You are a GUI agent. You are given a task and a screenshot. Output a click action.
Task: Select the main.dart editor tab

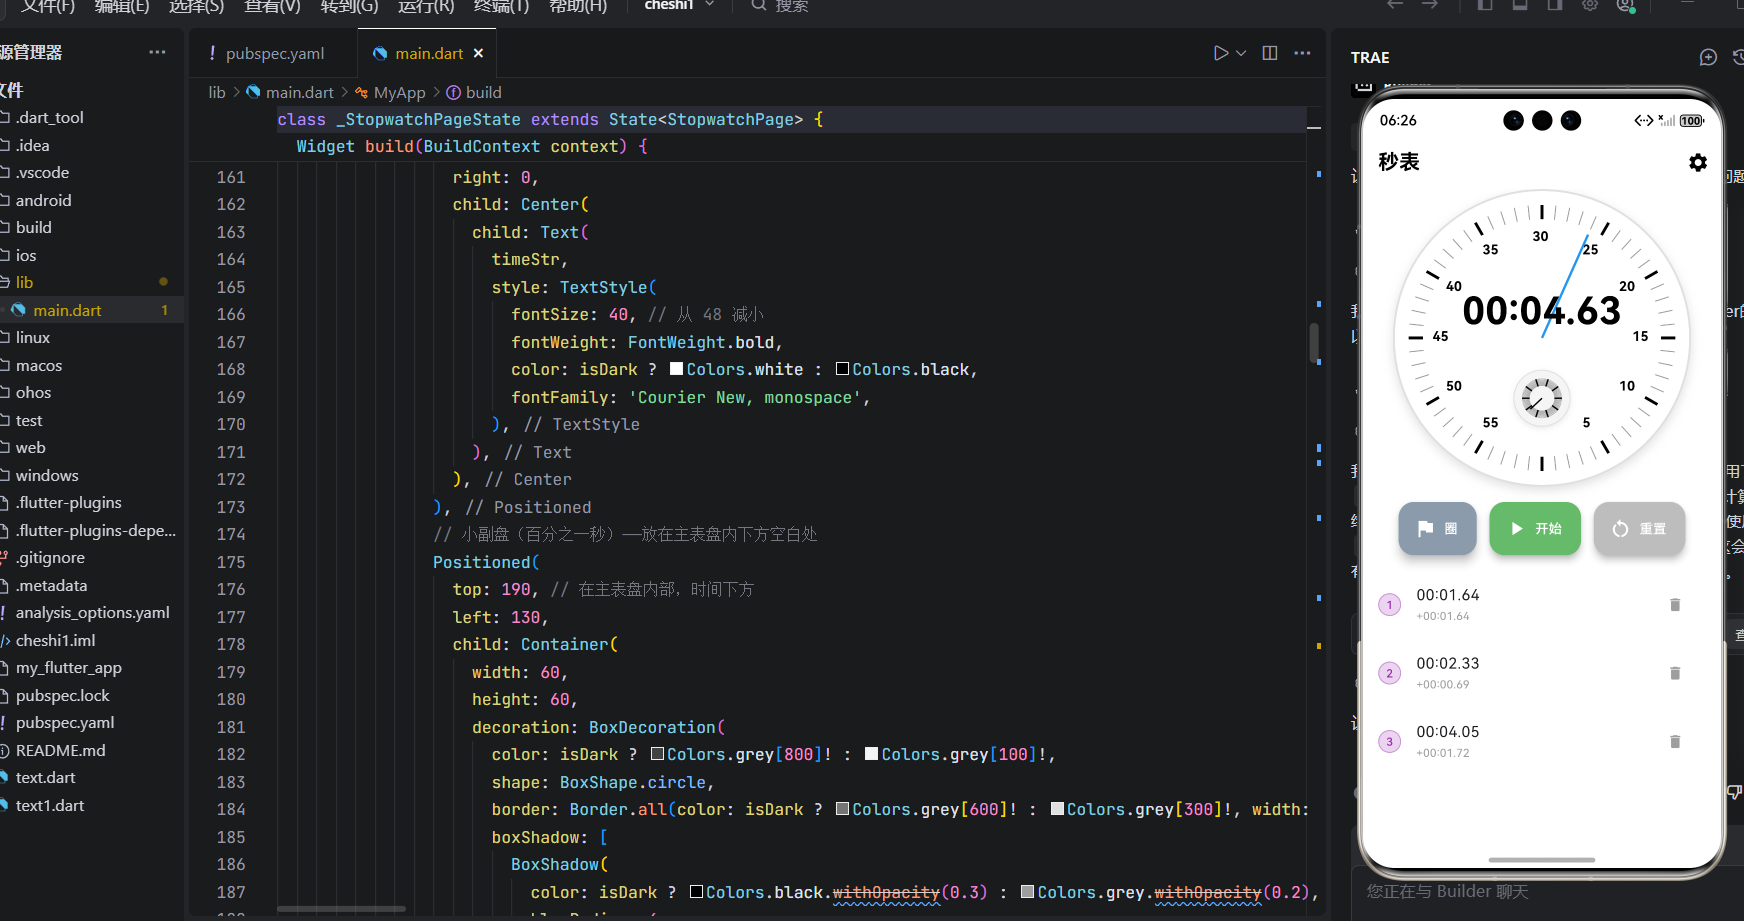point(428,53)
